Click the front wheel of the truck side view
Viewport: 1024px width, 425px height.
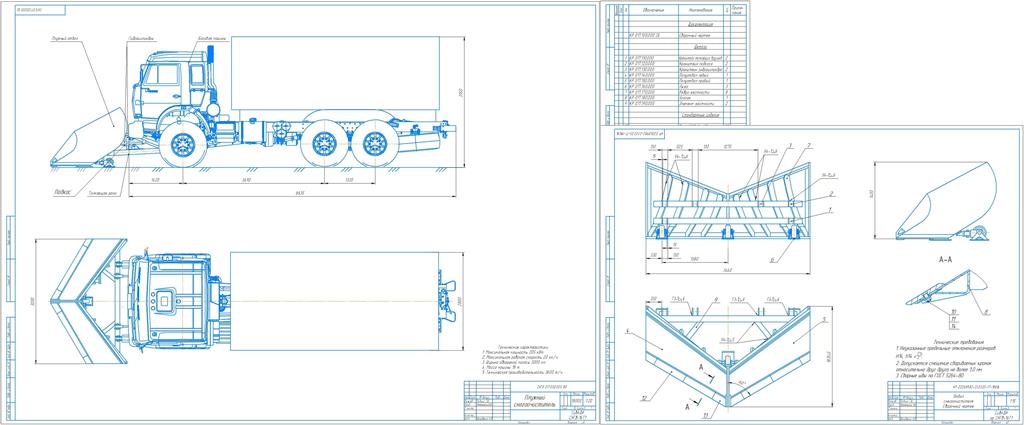183,144
